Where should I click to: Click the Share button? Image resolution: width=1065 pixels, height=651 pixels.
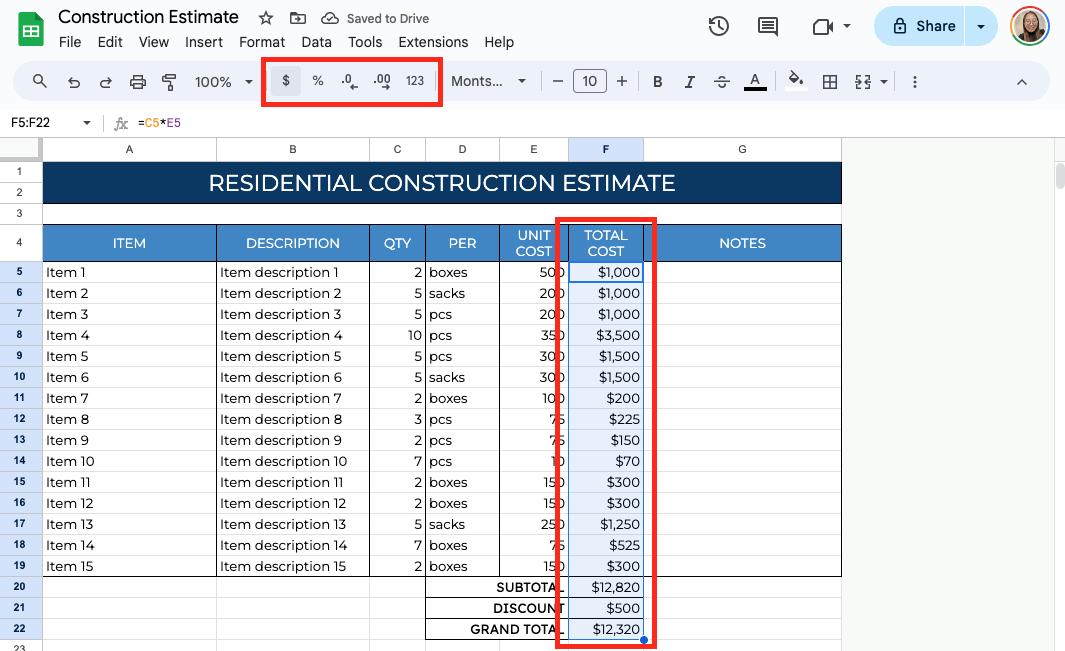(924, 26)
